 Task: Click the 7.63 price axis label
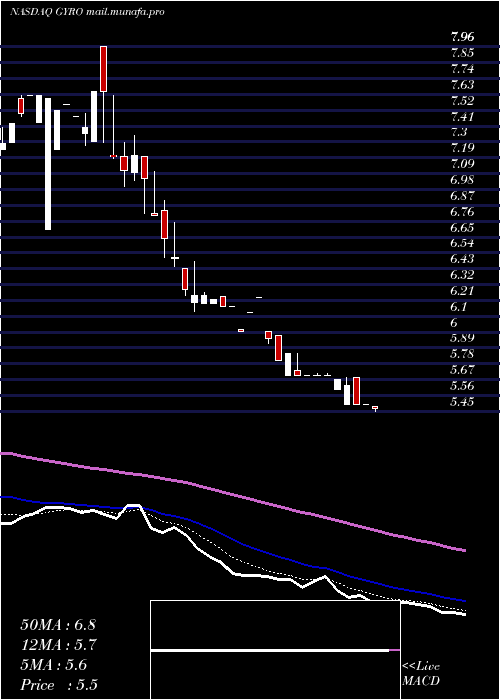[x=462, y=85]
